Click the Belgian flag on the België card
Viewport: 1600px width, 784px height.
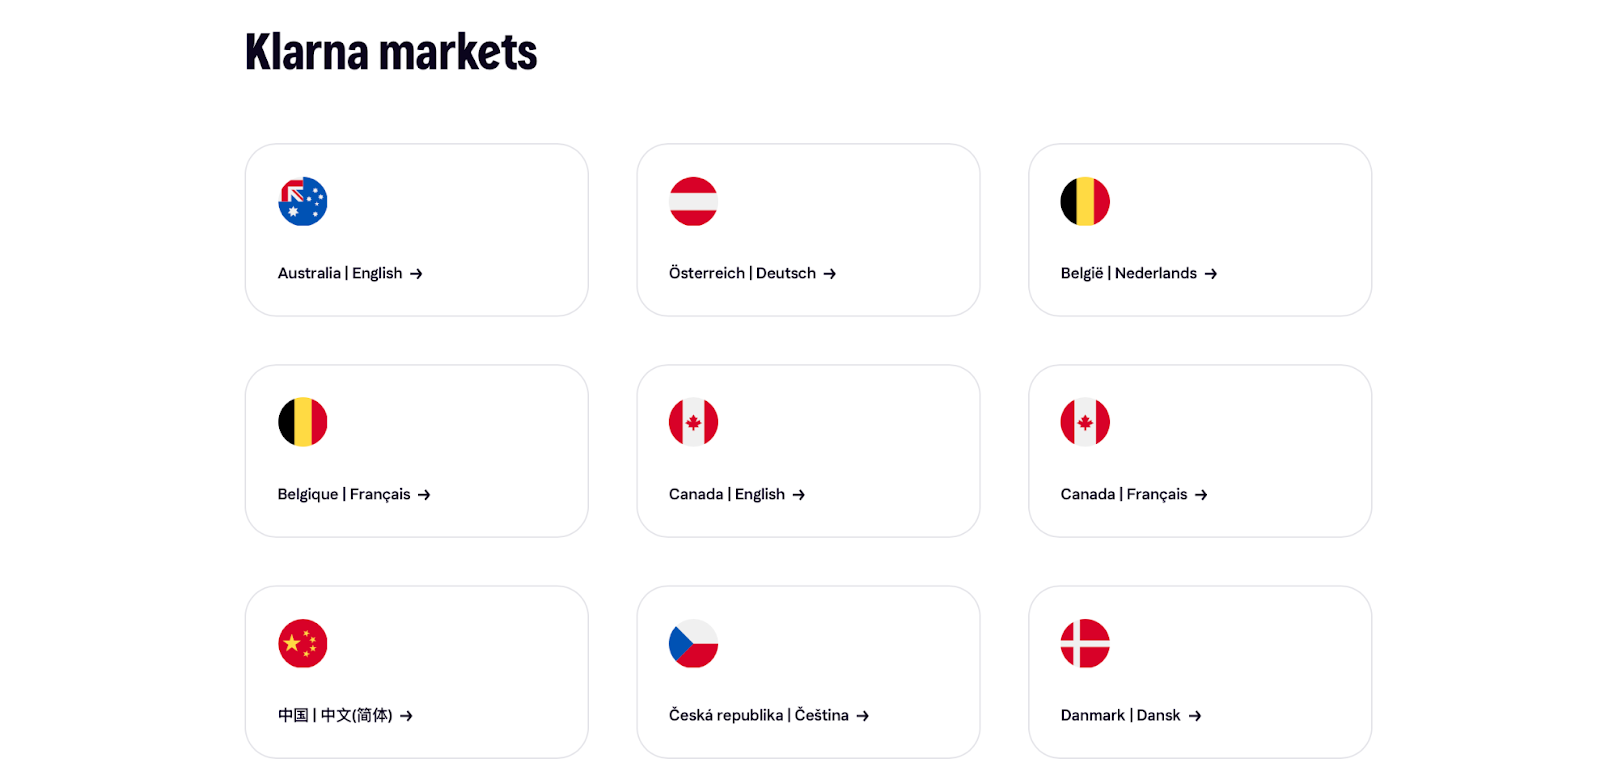pyautogui.click(x=1084, y=201)
